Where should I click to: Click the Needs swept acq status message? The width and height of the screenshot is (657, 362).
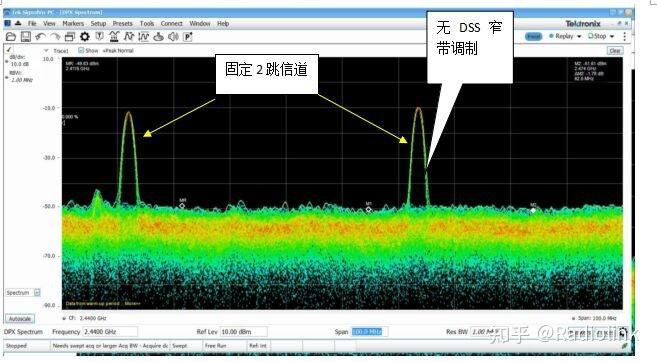pyautogui.click(x=110, y=346)
